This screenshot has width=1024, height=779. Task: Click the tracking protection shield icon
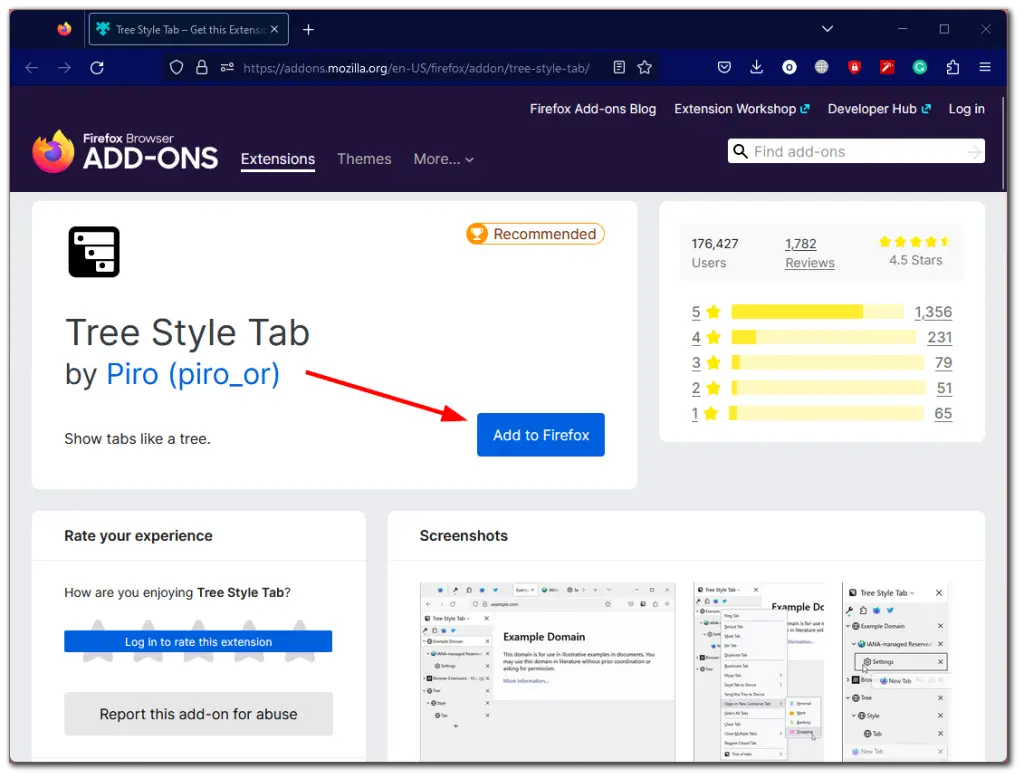pyautogui.click(x=176, y=68)
